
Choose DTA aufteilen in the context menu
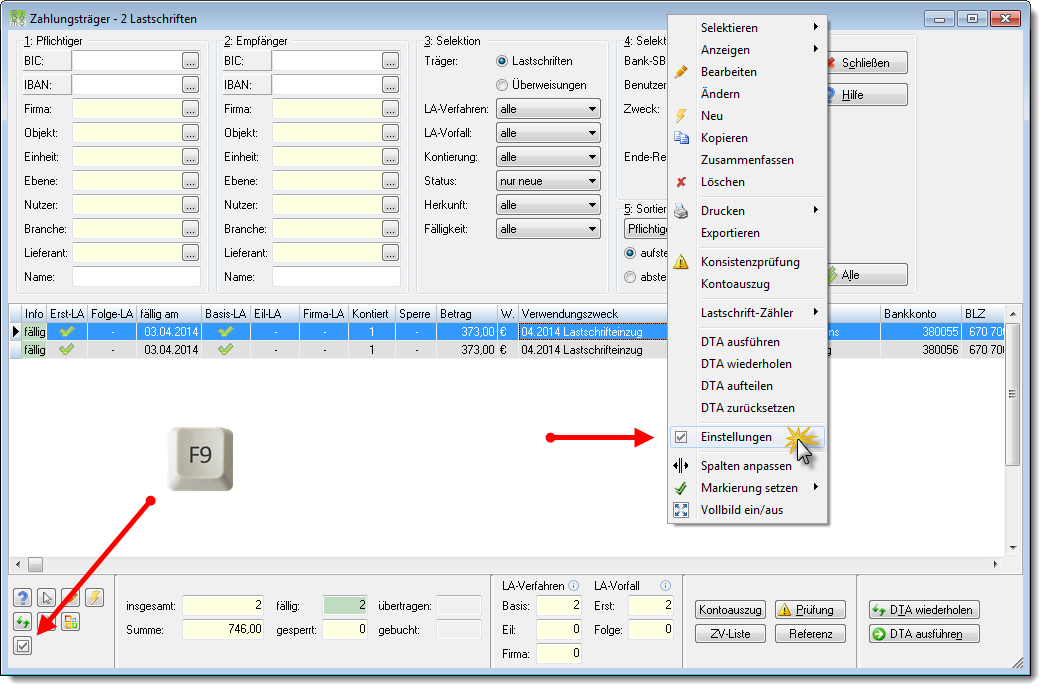[x=747, y=386]
